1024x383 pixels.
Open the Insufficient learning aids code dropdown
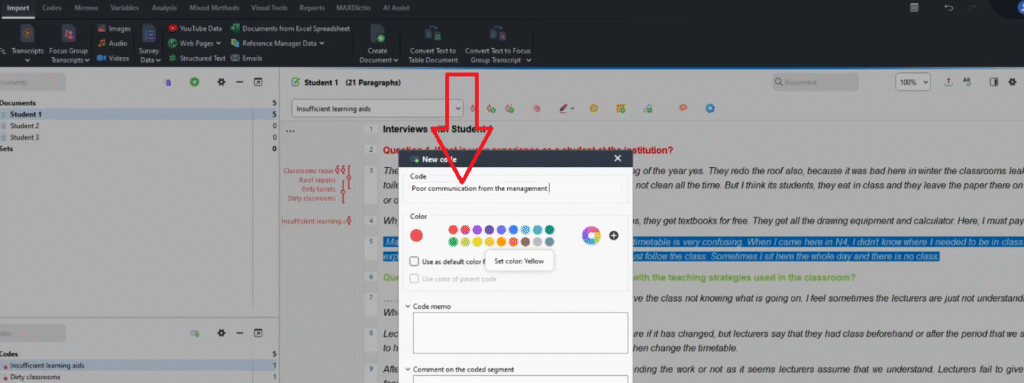(458, 108)
